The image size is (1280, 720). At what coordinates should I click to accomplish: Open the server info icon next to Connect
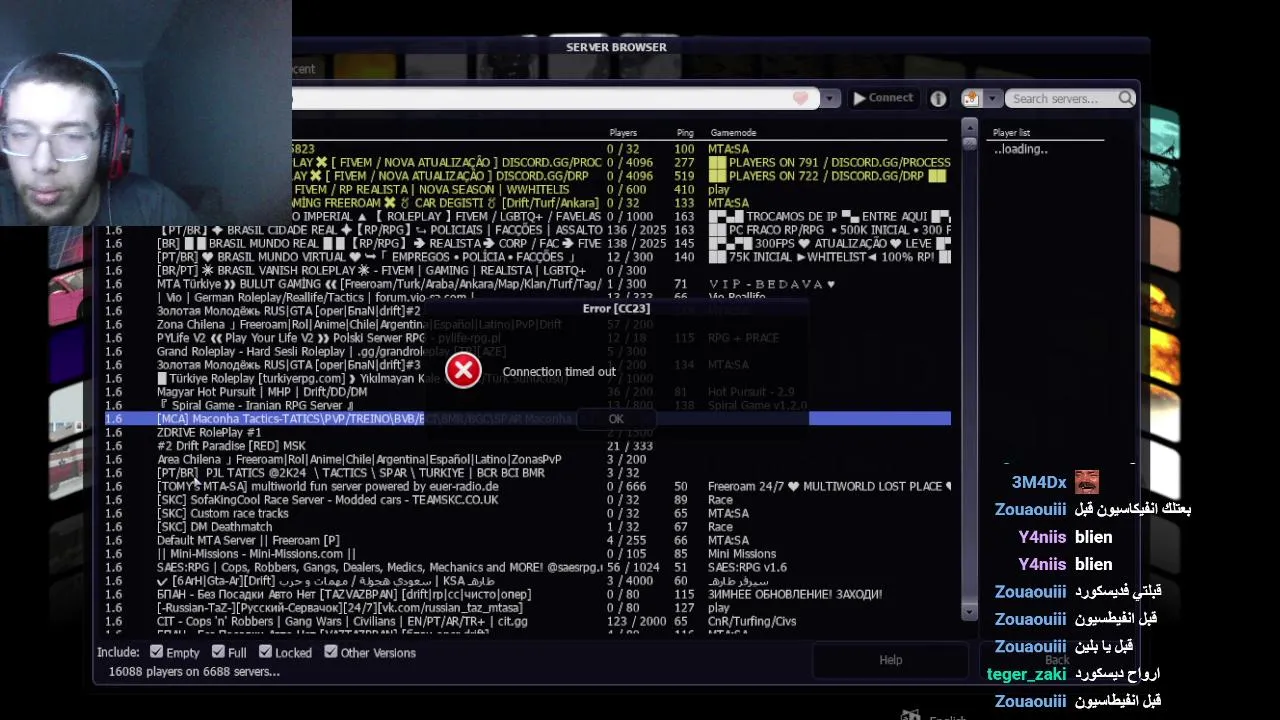[938, 98]
